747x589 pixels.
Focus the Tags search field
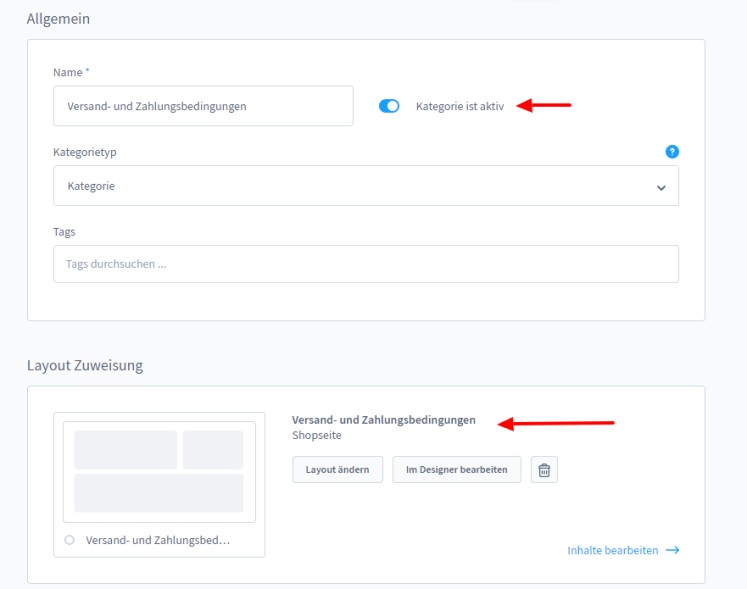pos(365,264)
